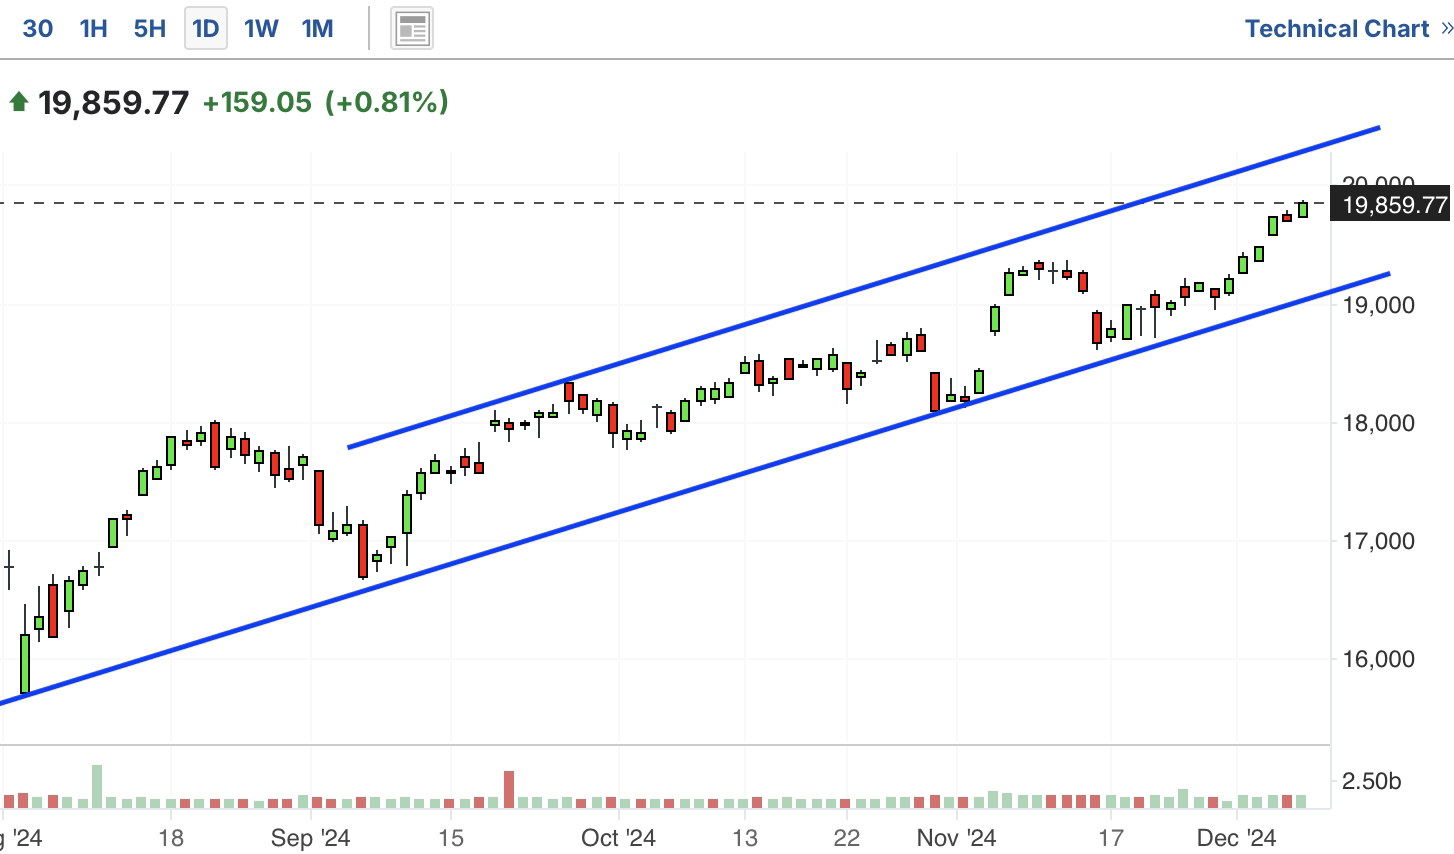Click the 18 date axis label
This screenshot has width=1454, height=854.
(171, 838)
